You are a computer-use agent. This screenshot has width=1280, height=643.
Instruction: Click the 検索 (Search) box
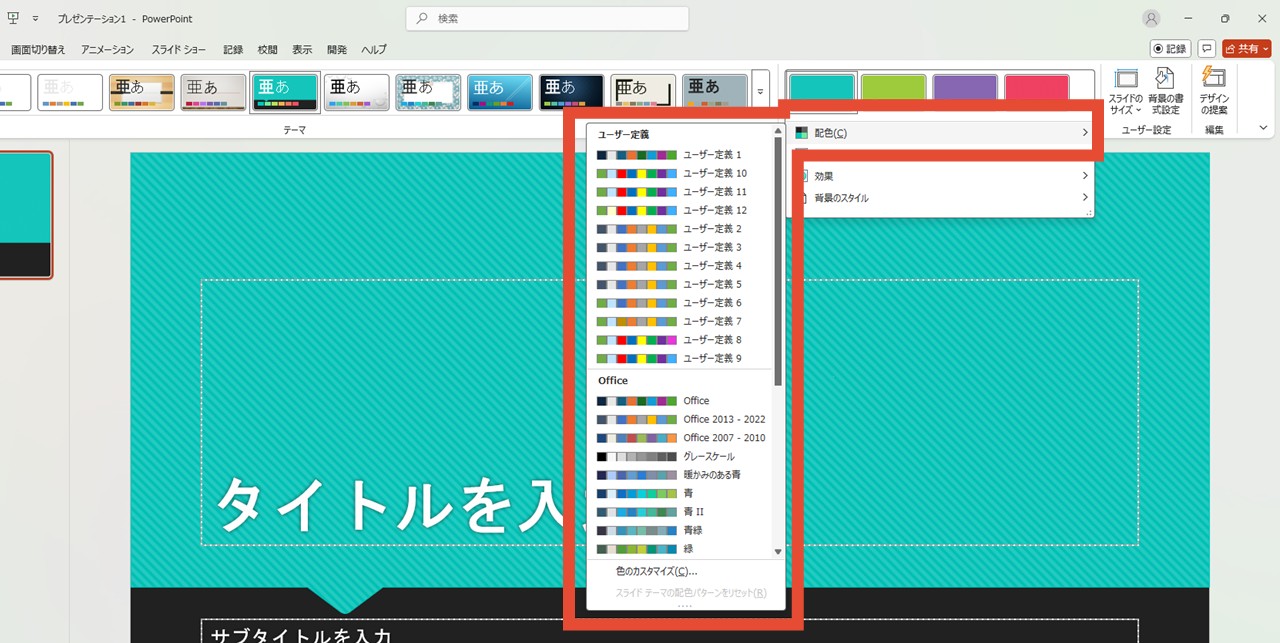pos(547,19)
